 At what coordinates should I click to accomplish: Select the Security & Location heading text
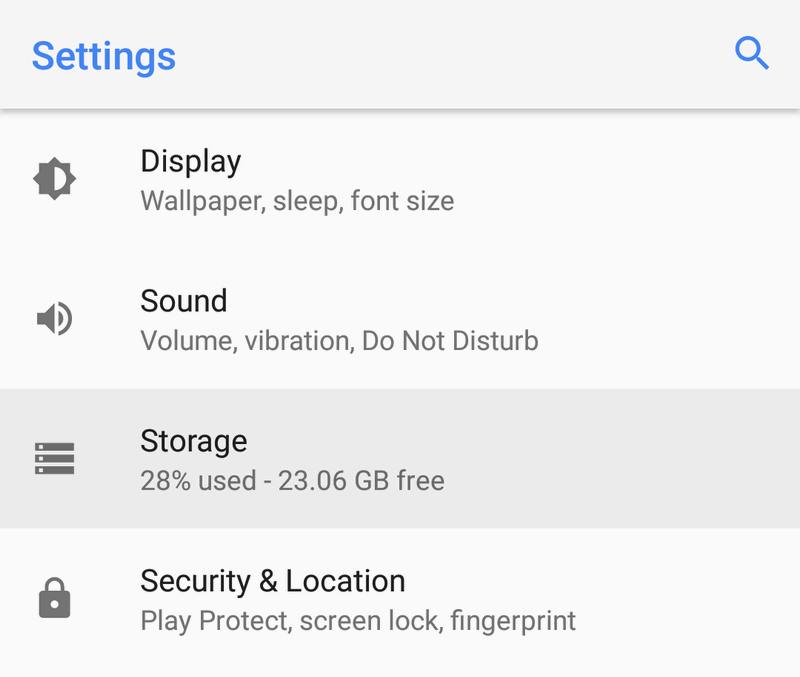[x=273, y=581]
